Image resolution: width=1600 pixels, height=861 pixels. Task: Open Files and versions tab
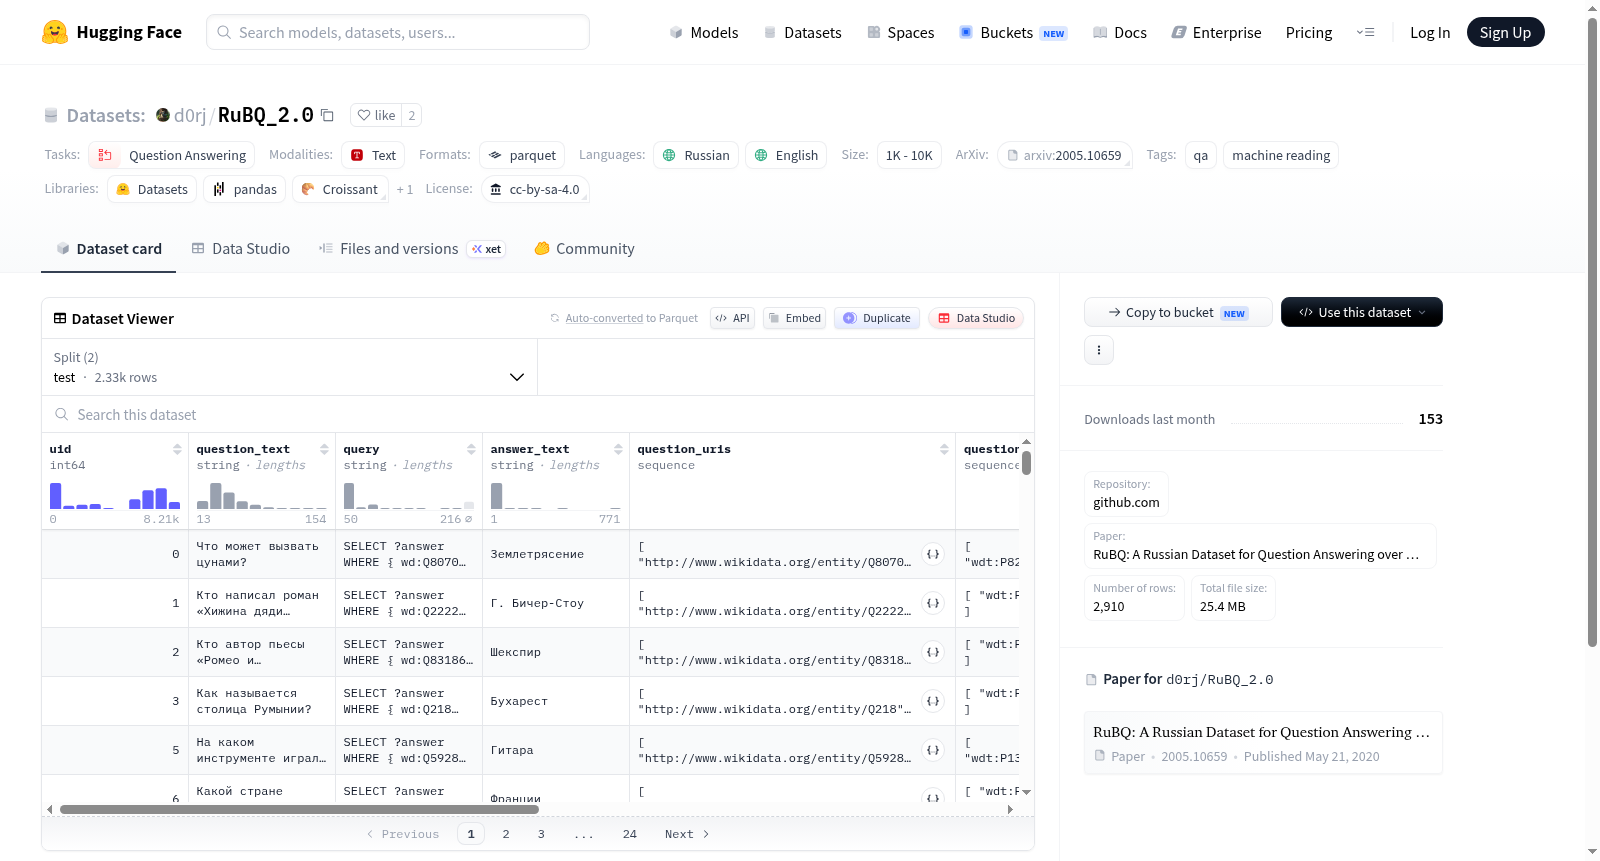tap(412, 248)
